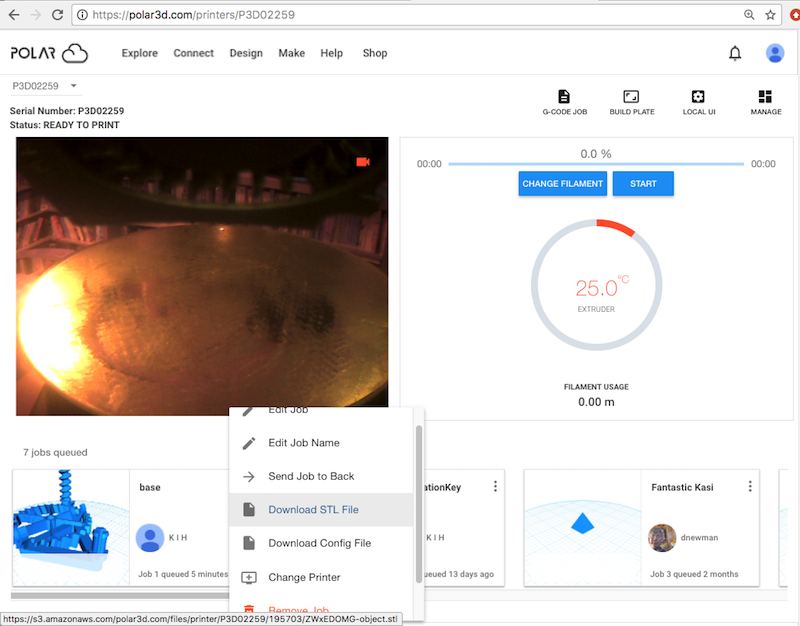Open the Design menu
This screenshot has width=800, height=626.
click(246, 53)
